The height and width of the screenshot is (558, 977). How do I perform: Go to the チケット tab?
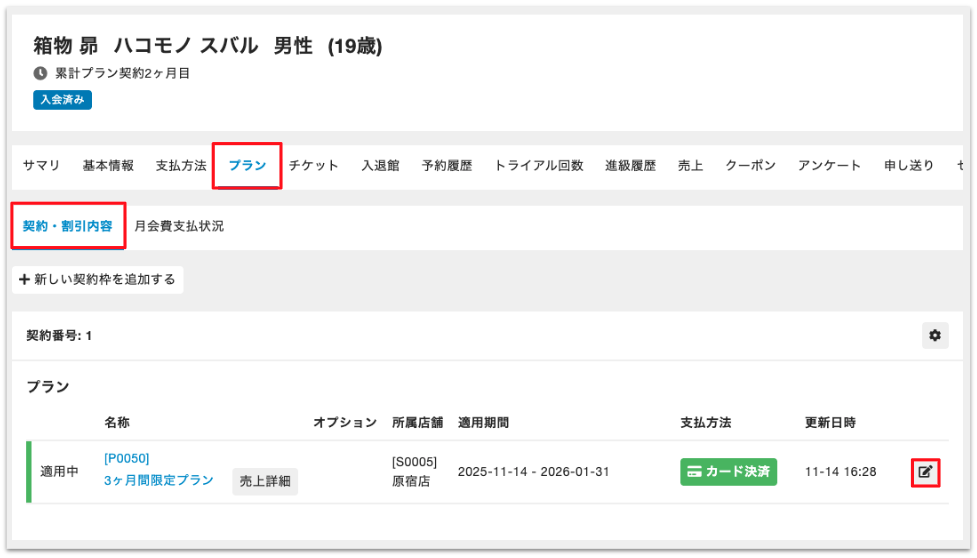314,166
